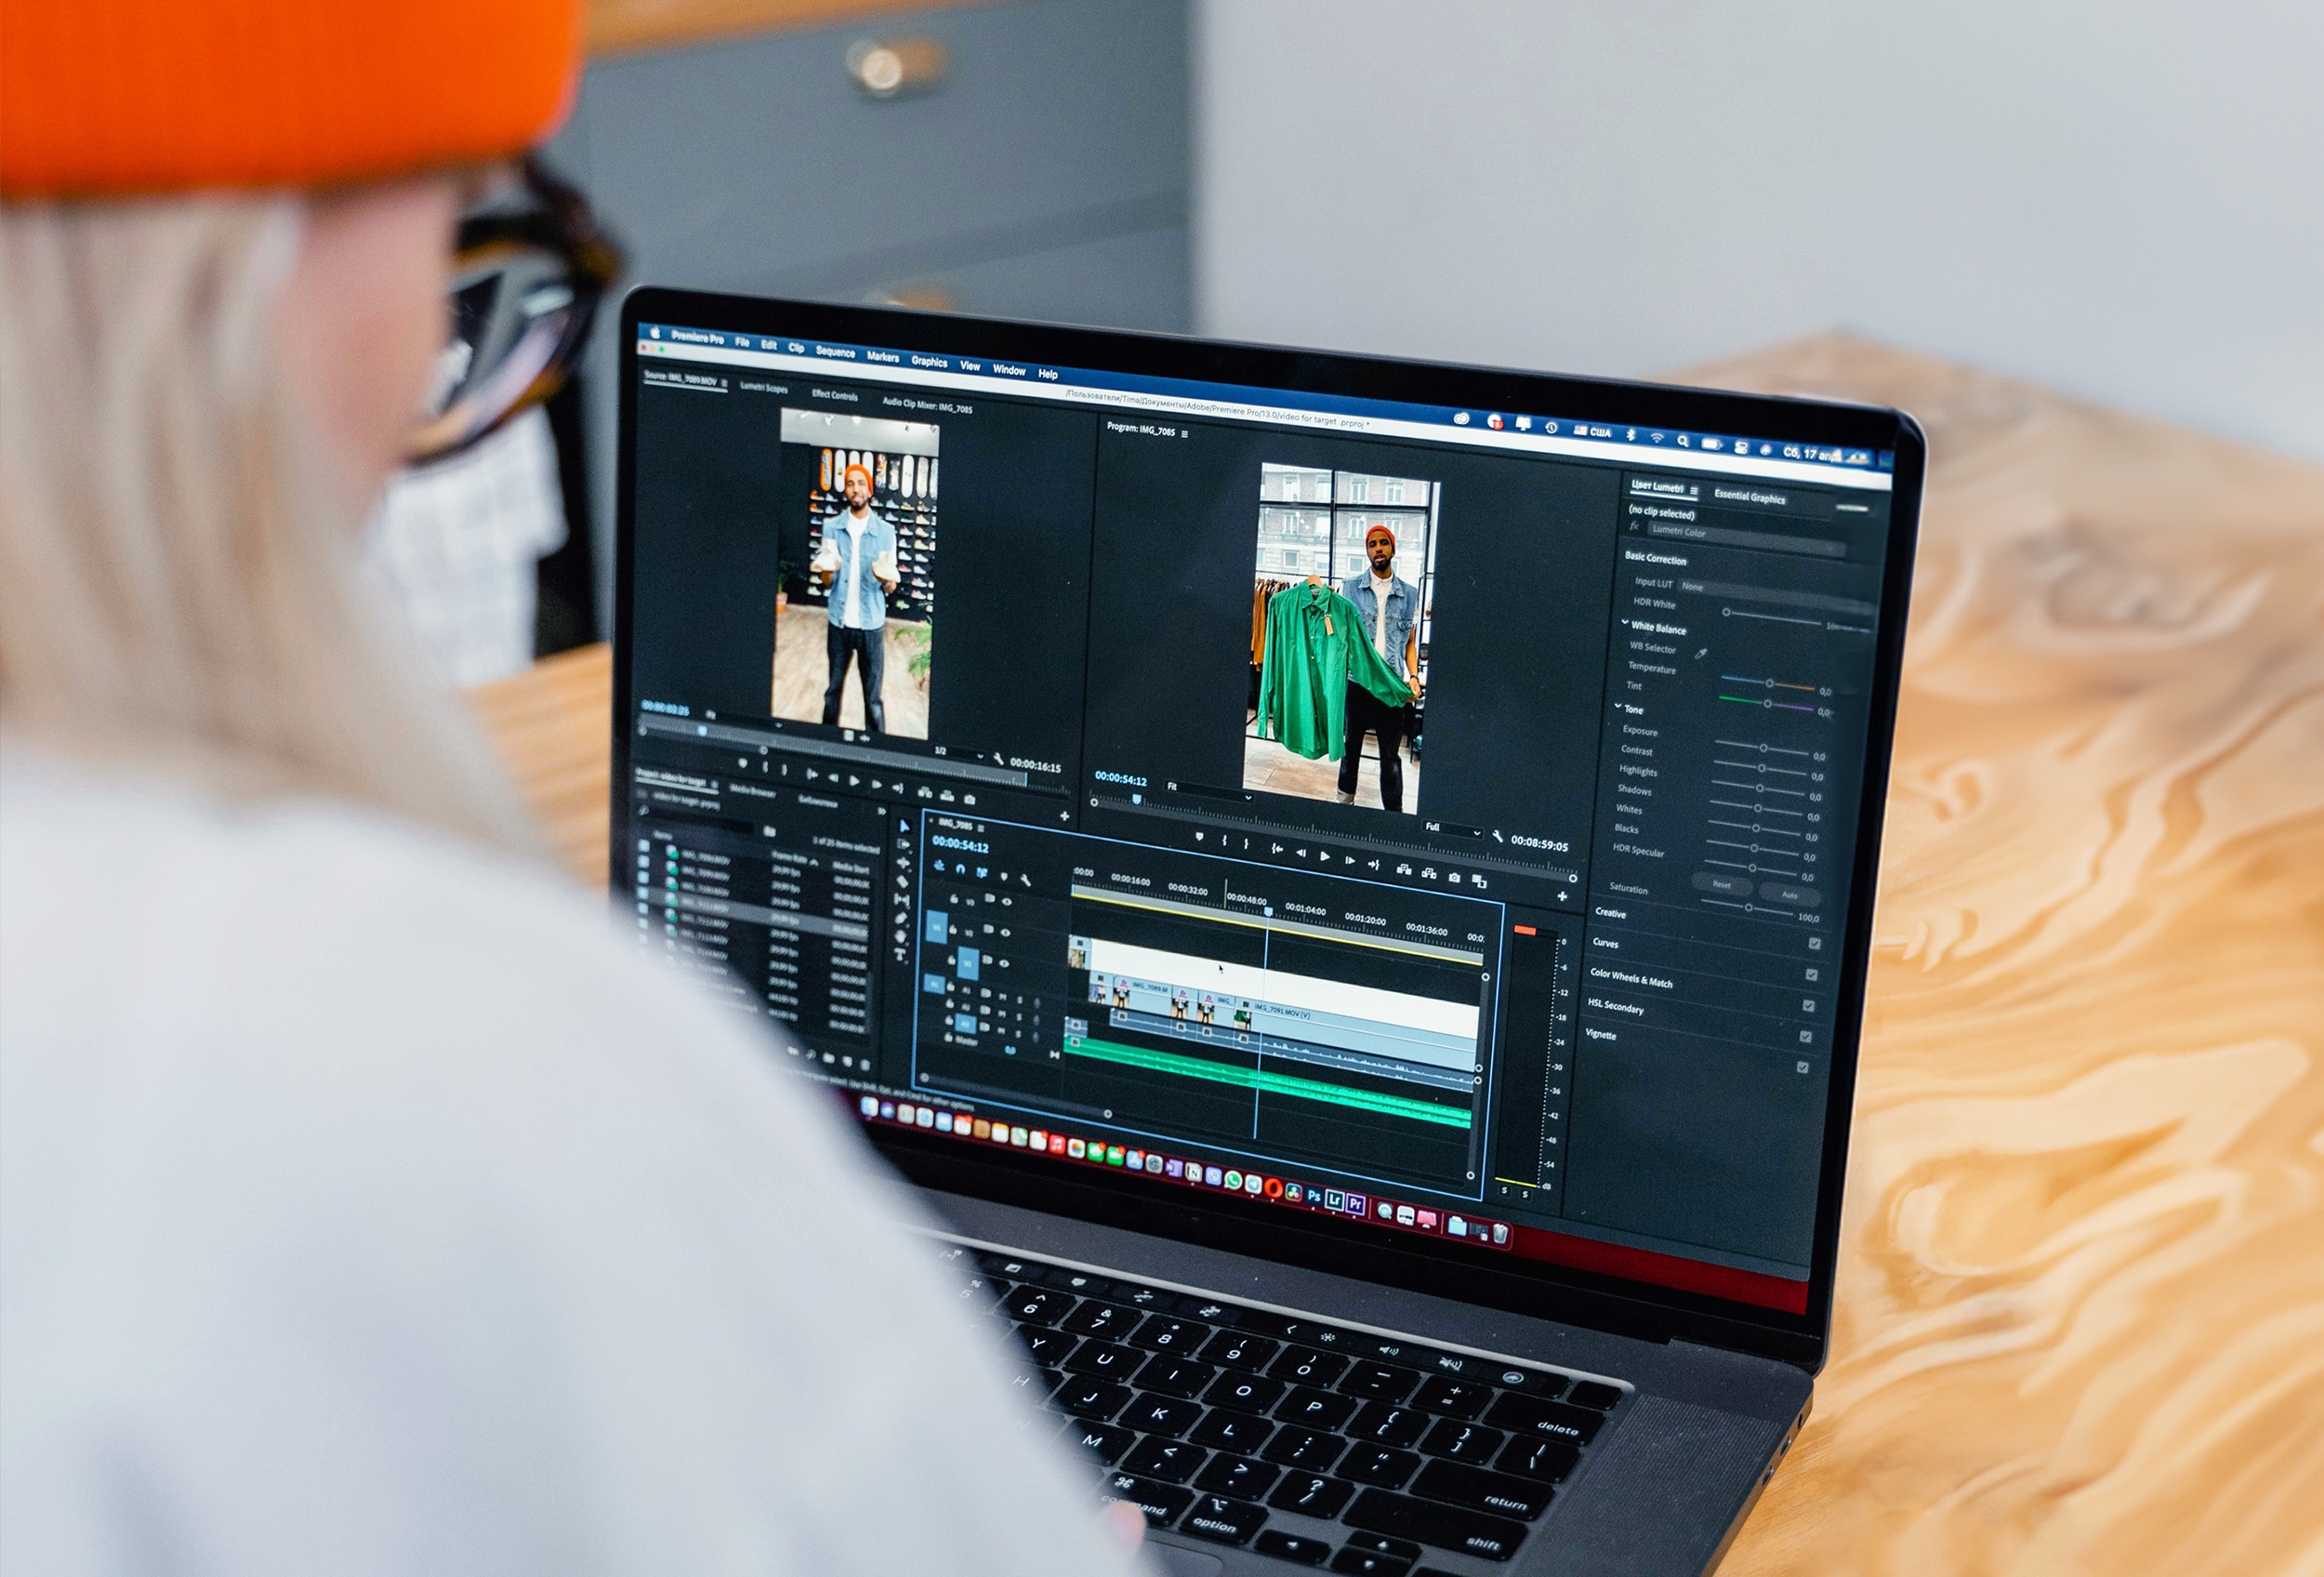Open Photoshop from the Dock
This screenshot has height=1577, width=2324.
coord(1314,1196)
